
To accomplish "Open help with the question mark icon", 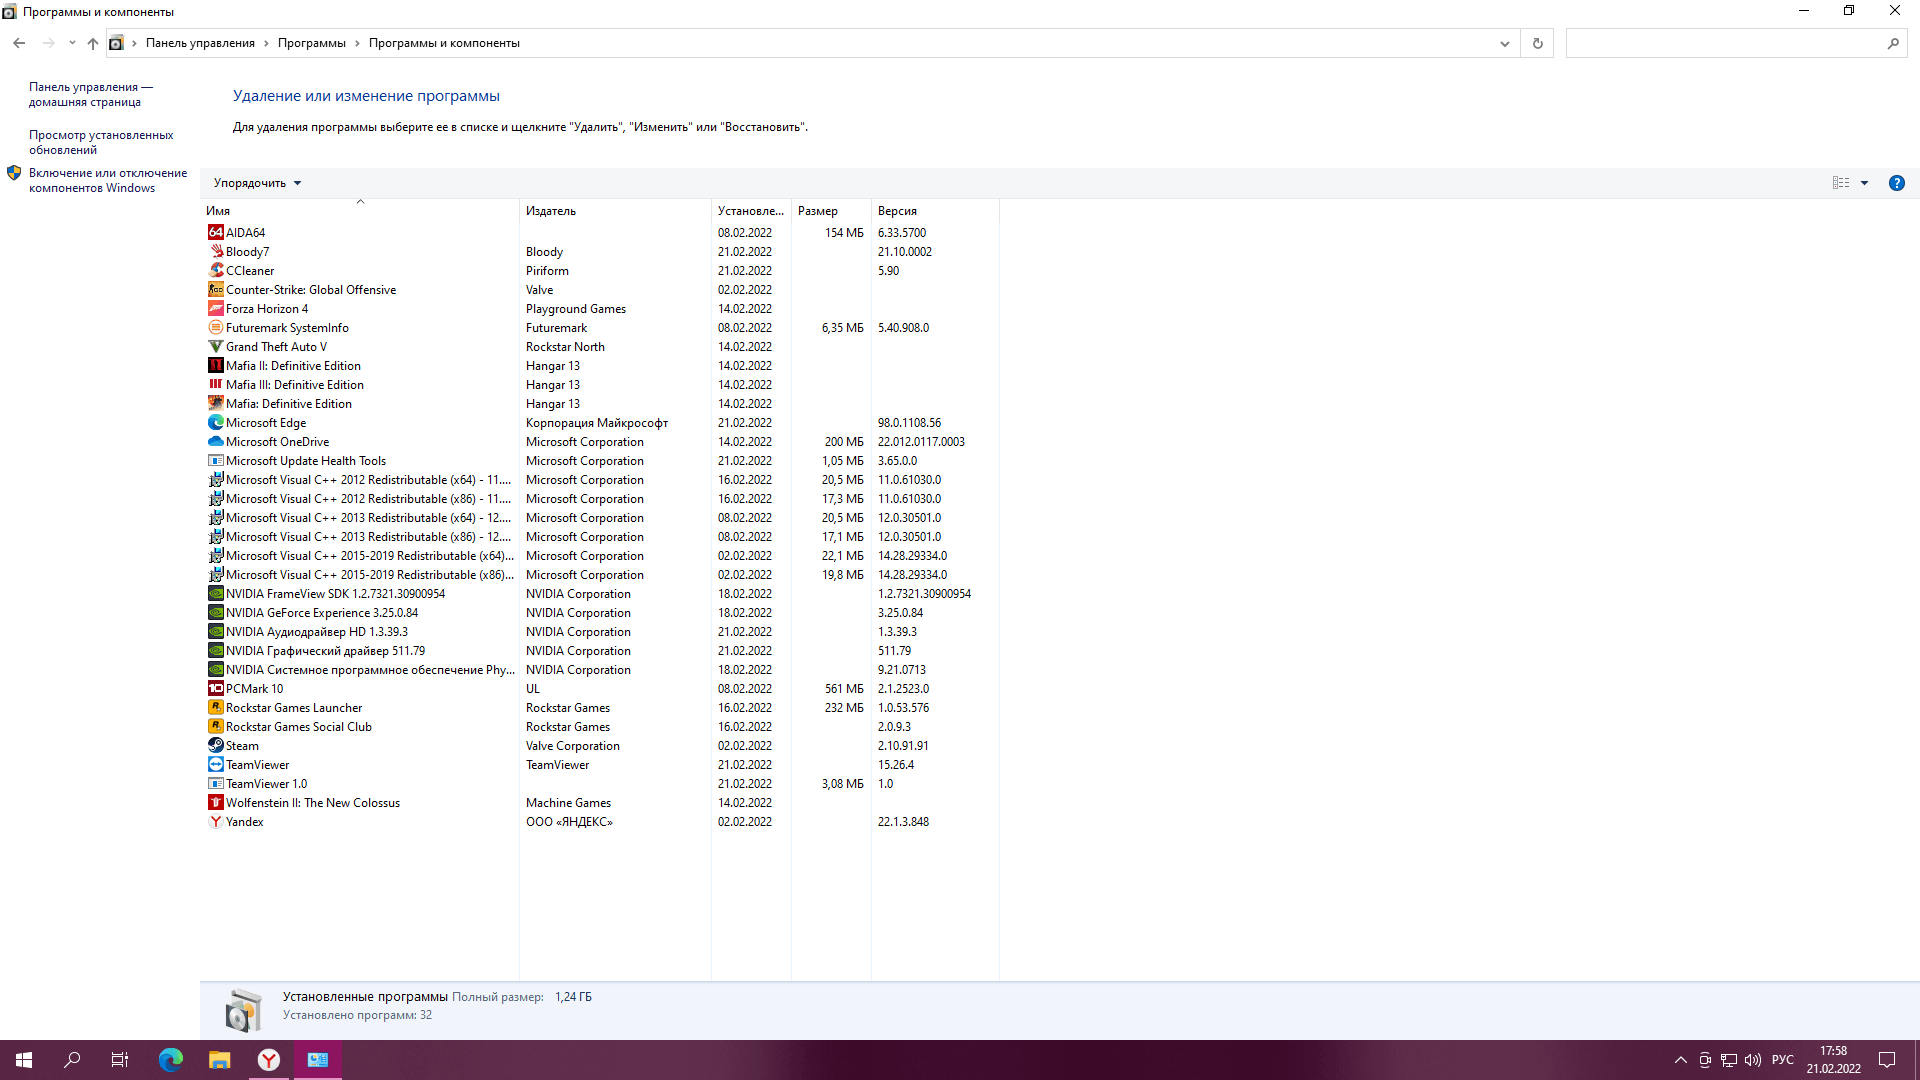I will click(1896, 183).
